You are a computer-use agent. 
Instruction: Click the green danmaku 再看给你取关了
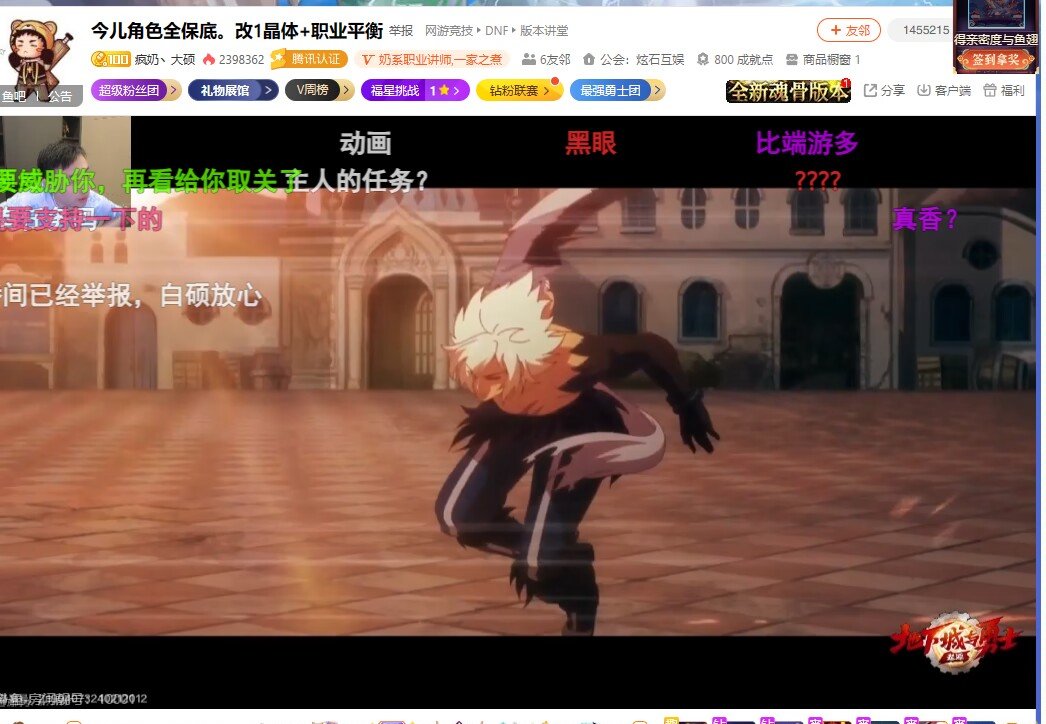pos(212,181)
